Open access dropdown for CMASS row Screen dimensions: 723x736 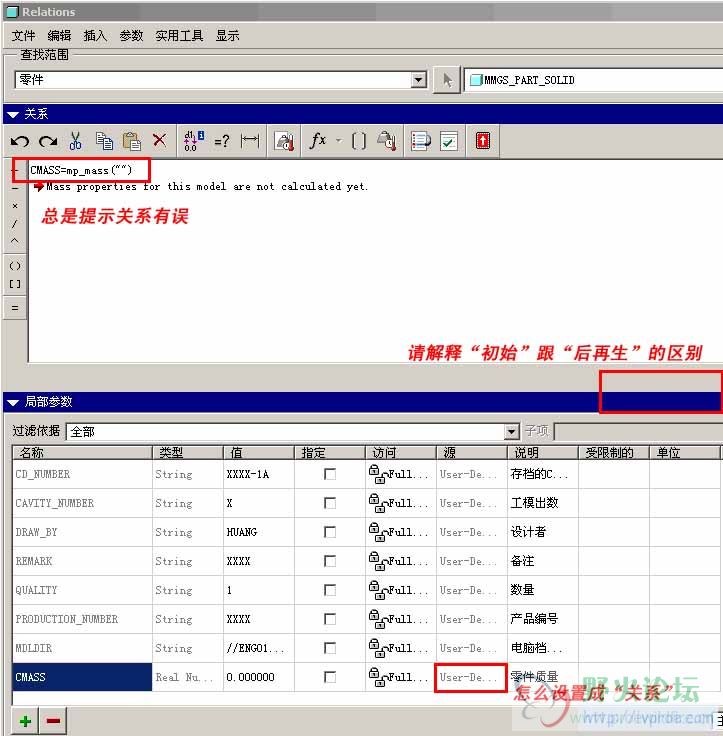click(x=400, y=677)
